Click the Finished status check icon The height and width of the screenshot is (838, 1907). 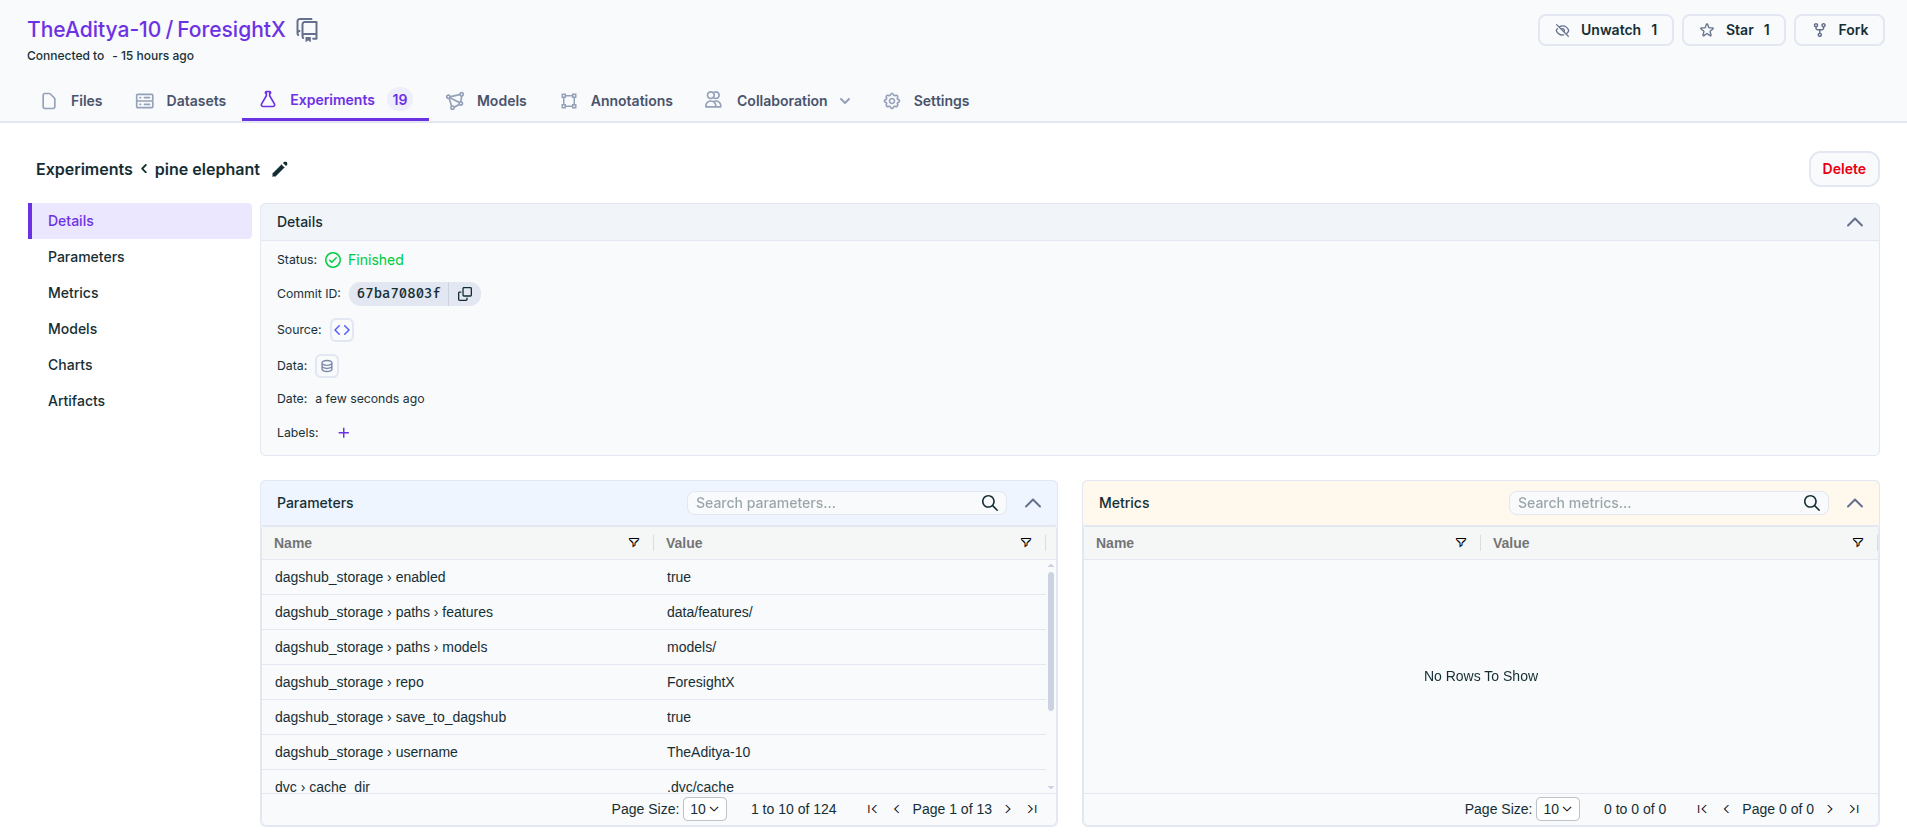[333, 260]
